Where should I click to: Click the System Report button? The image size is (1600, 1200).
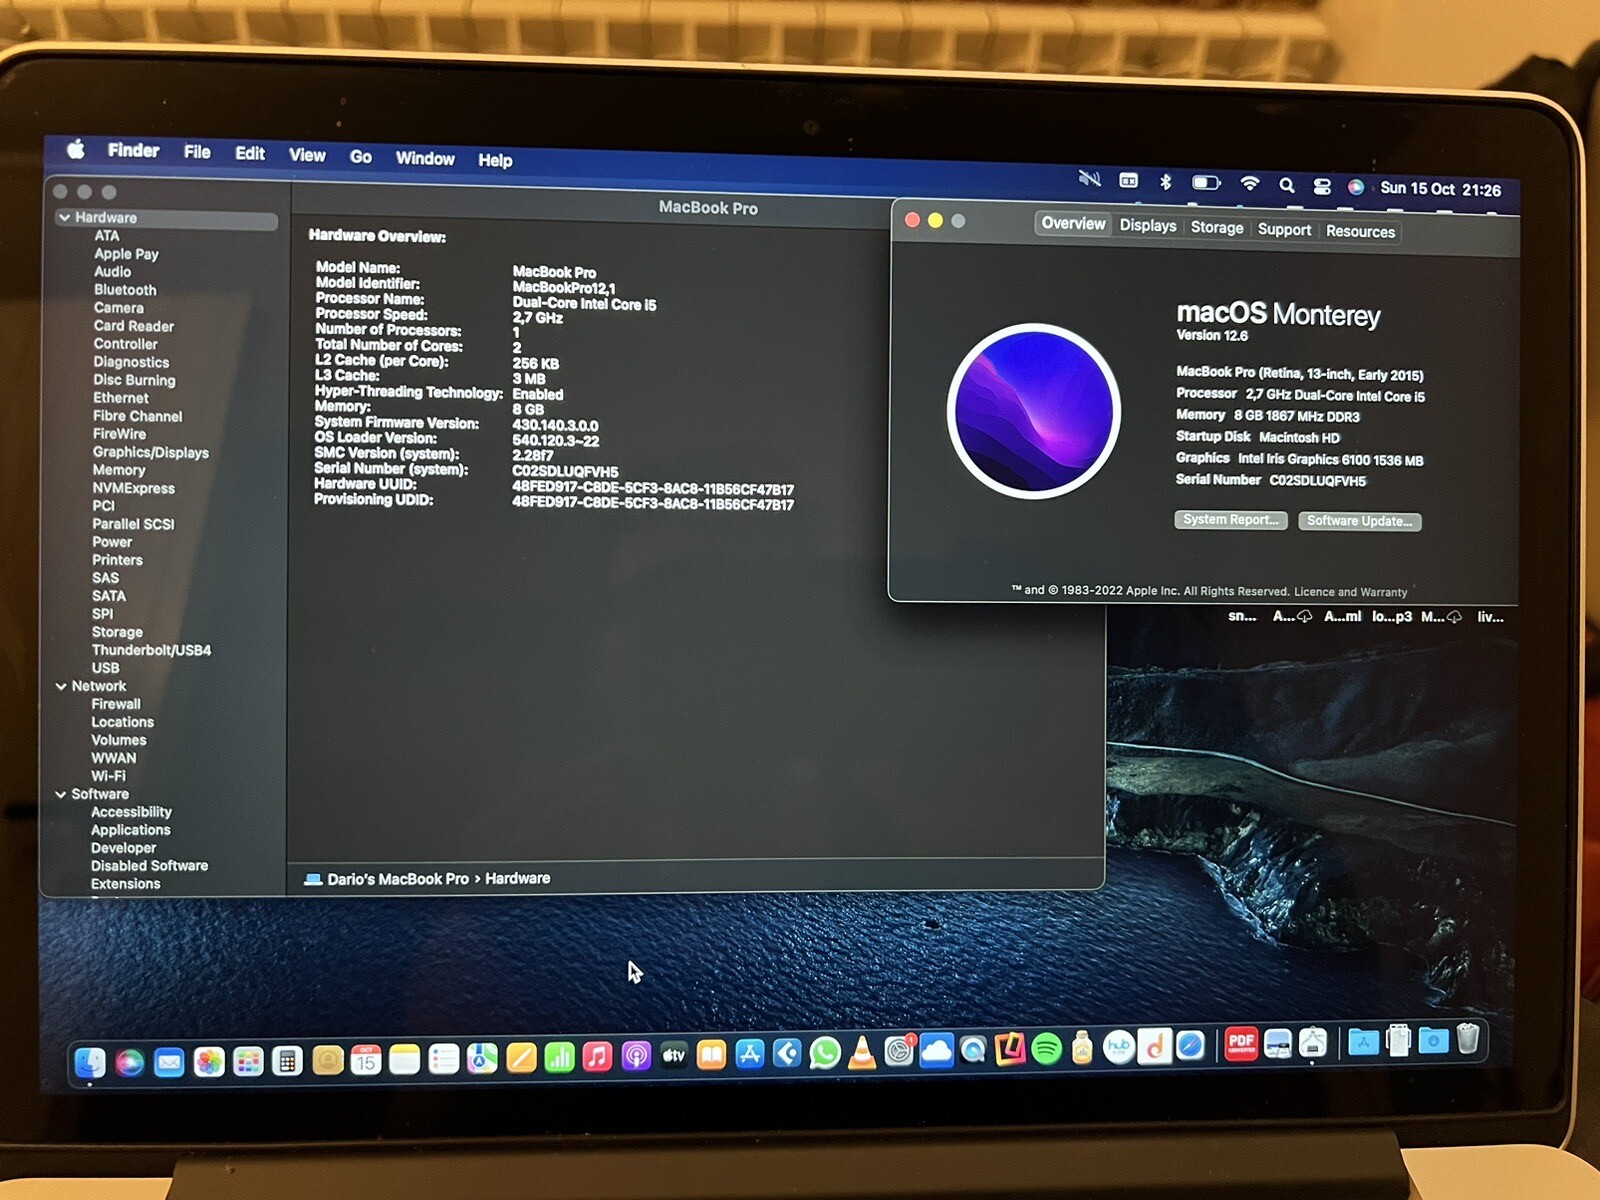point(1231,520)
